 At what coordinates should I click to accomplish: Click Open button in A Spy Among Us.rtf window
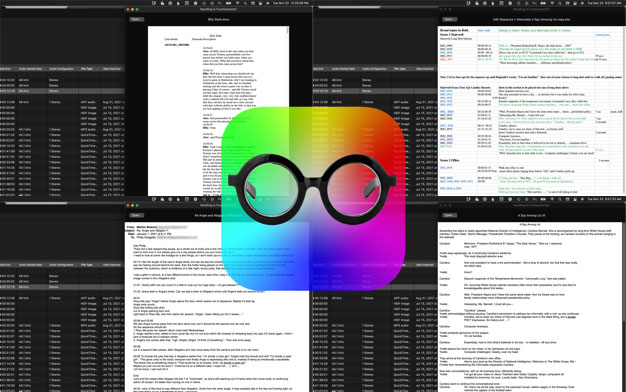[449, 215]
